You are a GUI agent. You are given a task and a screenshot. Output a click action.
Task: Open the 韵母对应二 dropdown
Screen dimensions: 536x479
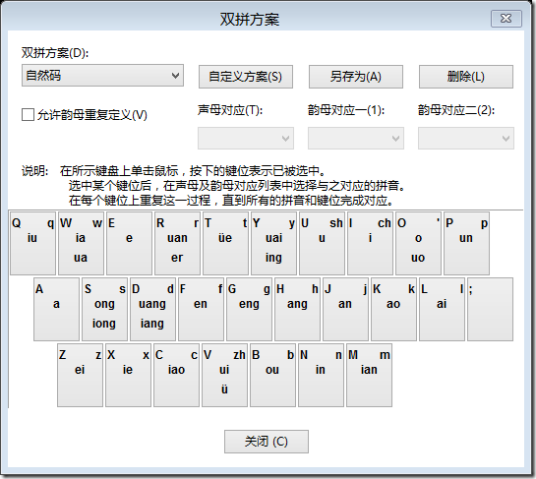point(466,138)
